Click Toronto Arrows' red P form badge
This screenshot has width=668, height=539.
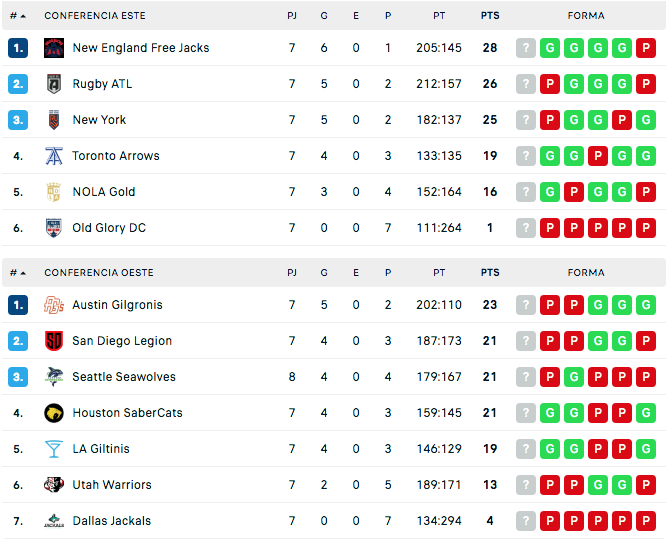tap(598, 156)
